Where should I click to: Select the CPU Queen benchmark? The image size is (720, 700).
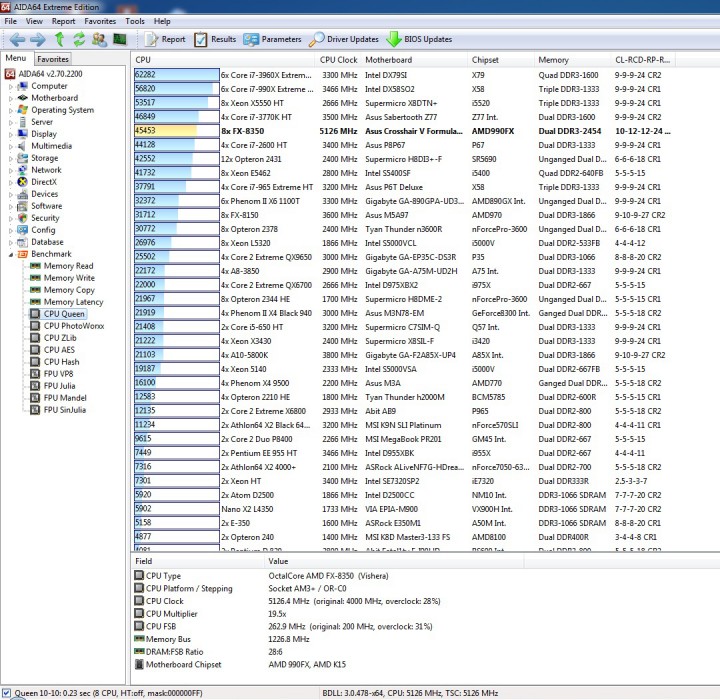coord(58,314)
